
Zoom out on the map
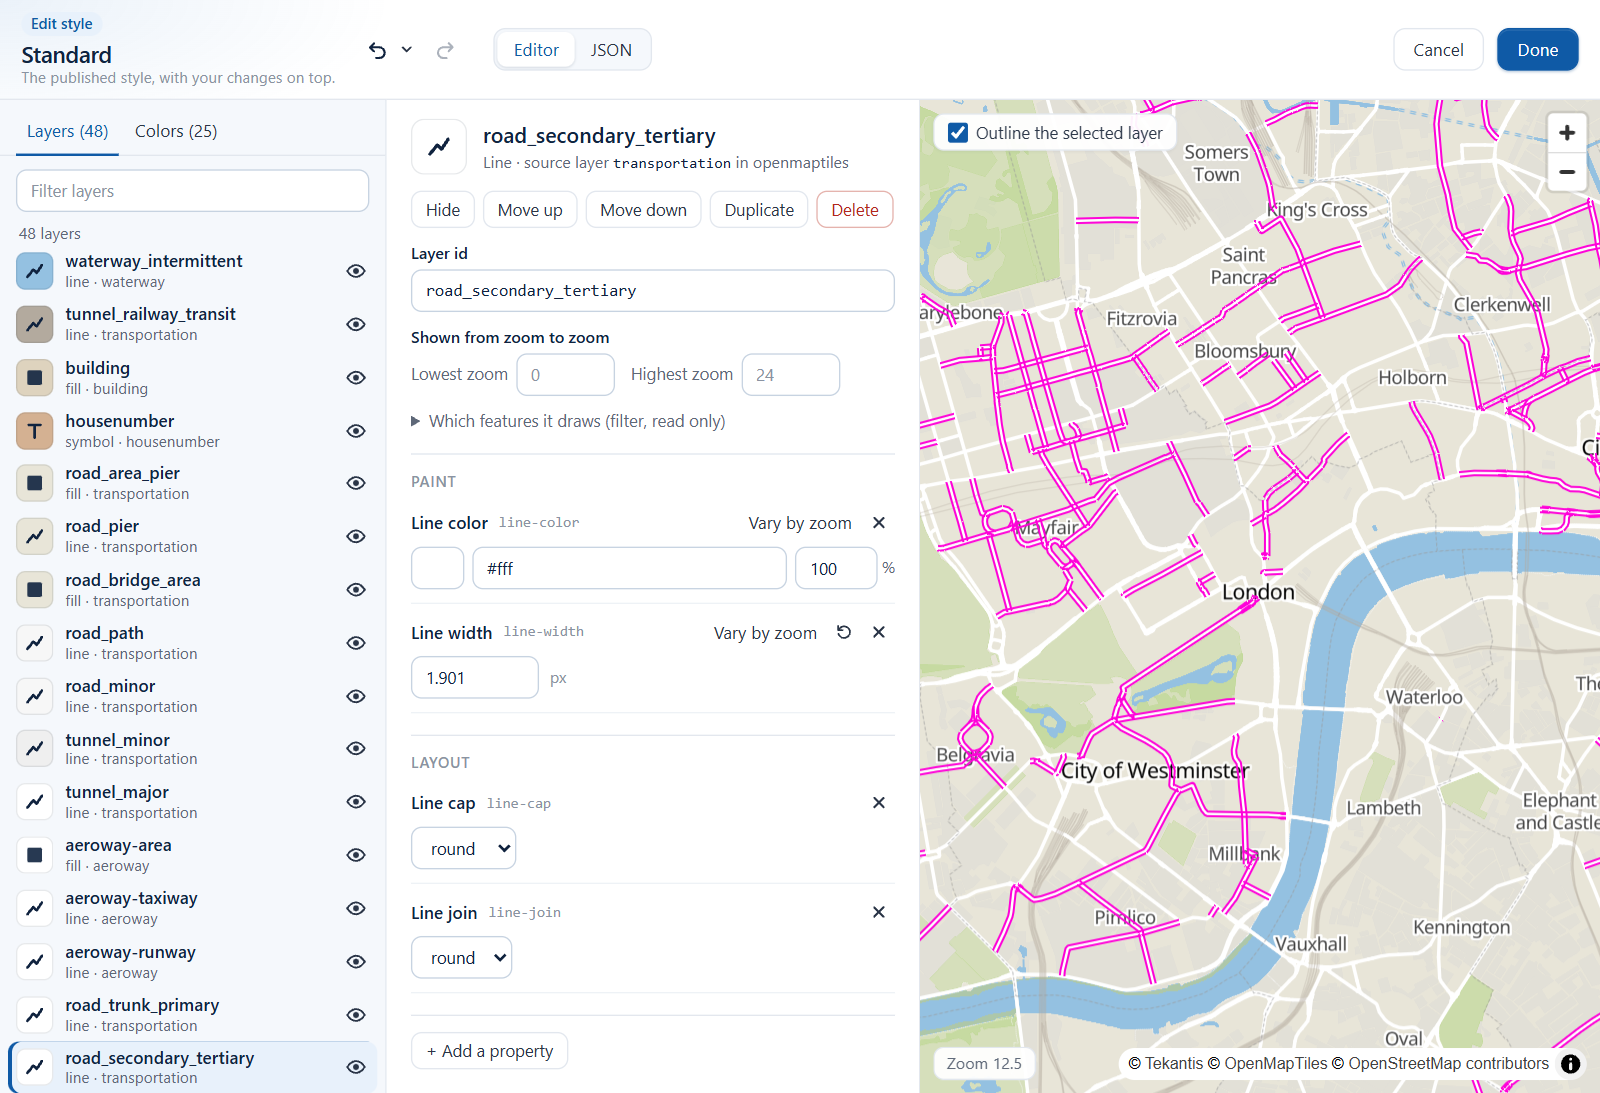tap(1567, 172)
